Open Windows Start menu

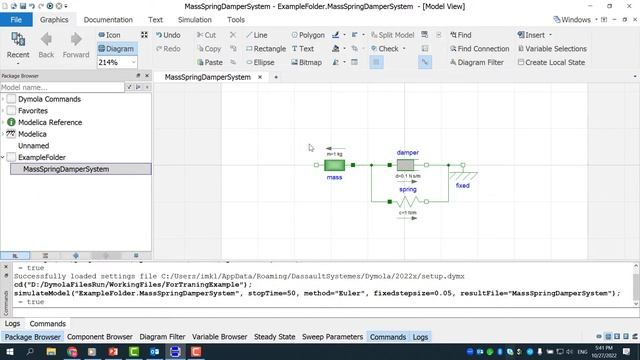coord(10,352)
